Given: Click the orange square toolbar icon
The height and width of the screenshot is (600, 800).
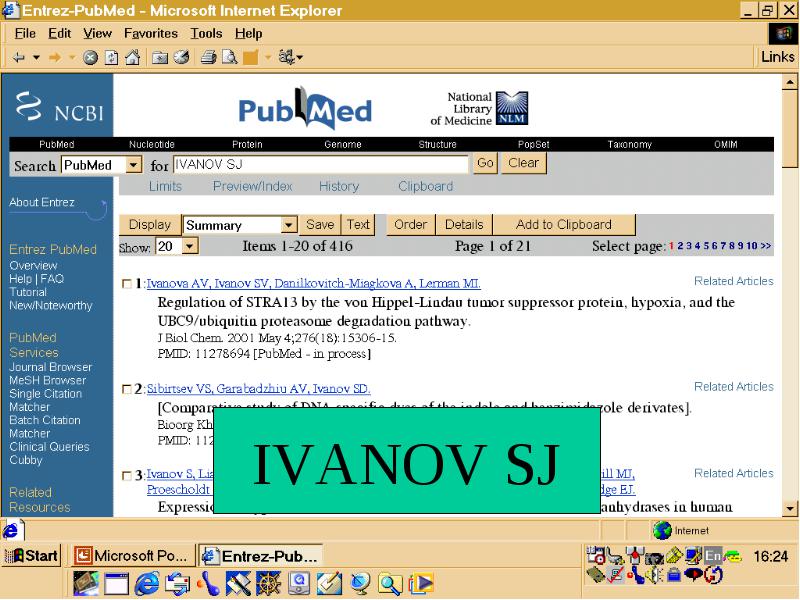Looking at the screenshot, I should point(251,57).
